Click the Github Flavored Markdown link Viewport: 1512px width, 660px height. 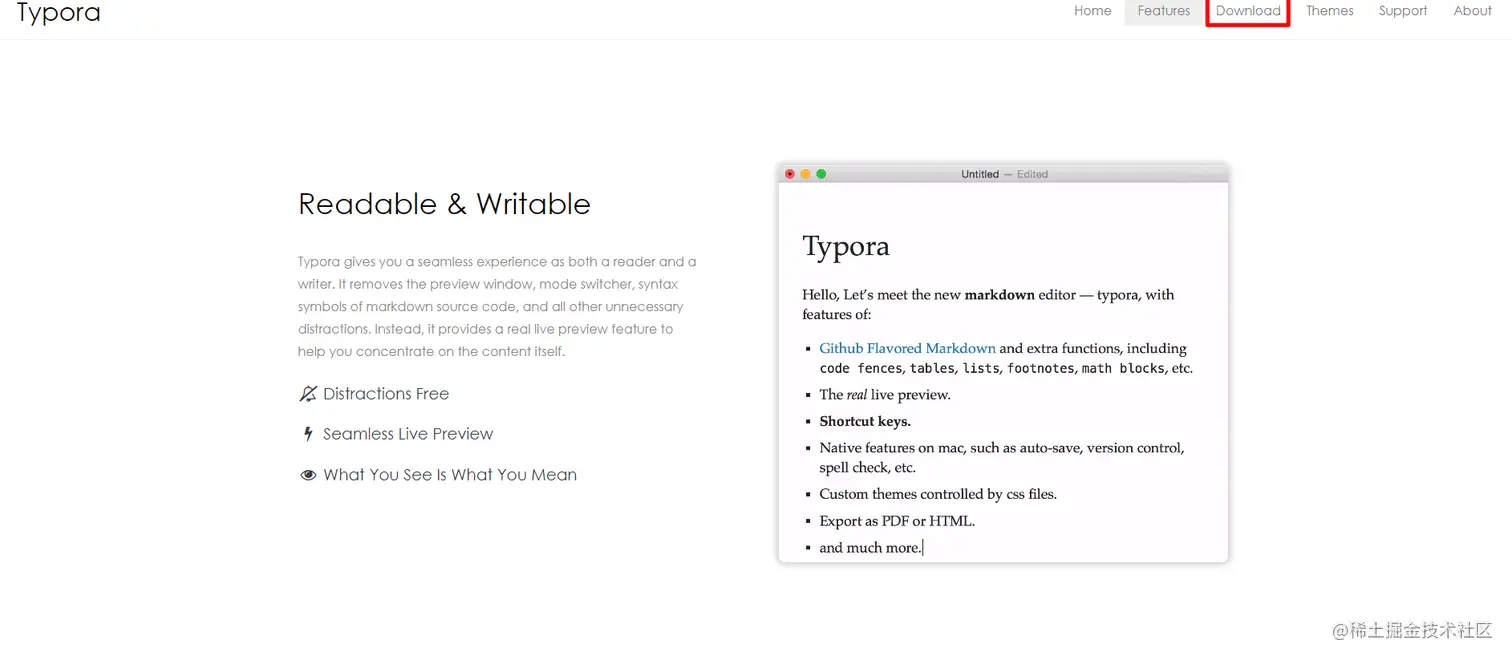[x=907, y=348]
